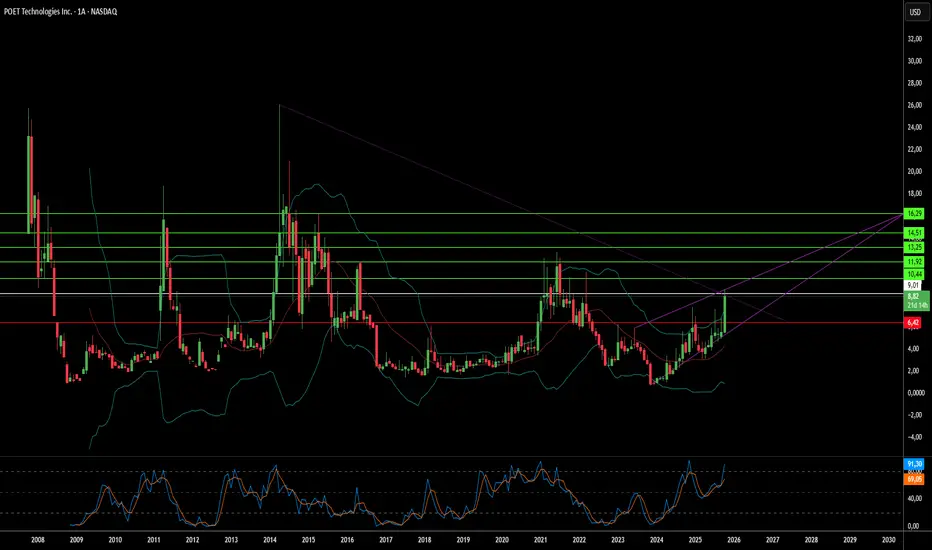Click the 2029 year on time axis
Image resolution: width=932 pixels, height=550 pixels.
tap(850, 540)
